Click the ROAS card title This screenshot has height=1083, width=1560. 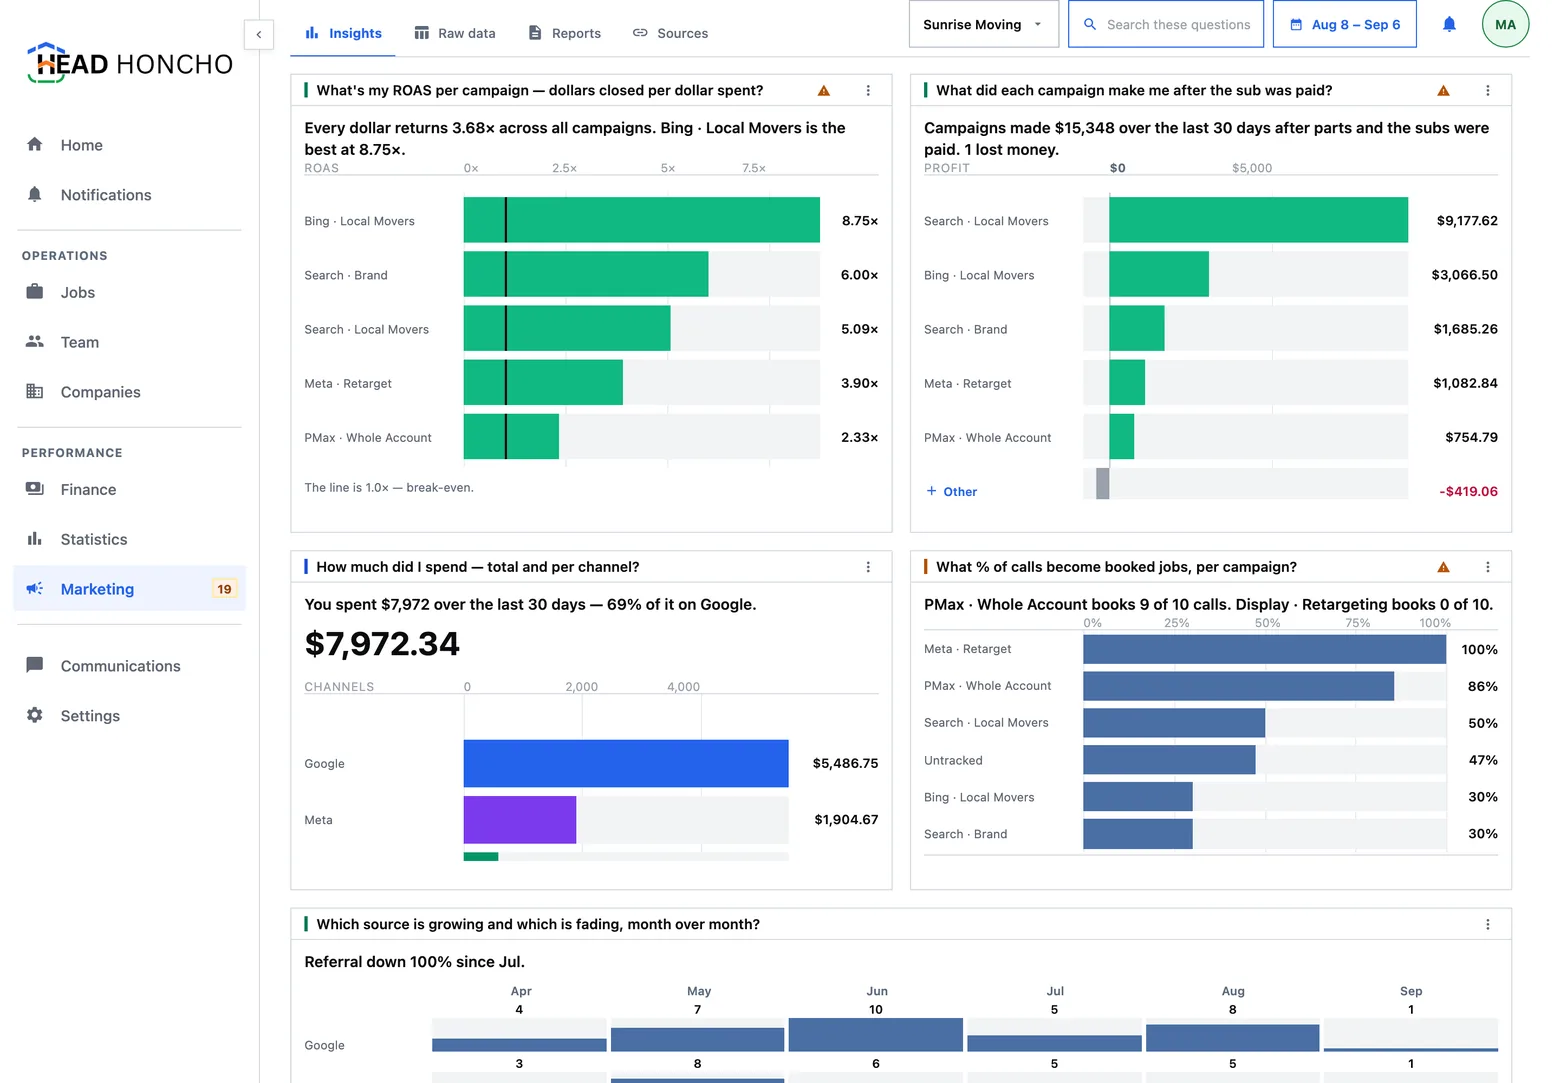(540, 90)
